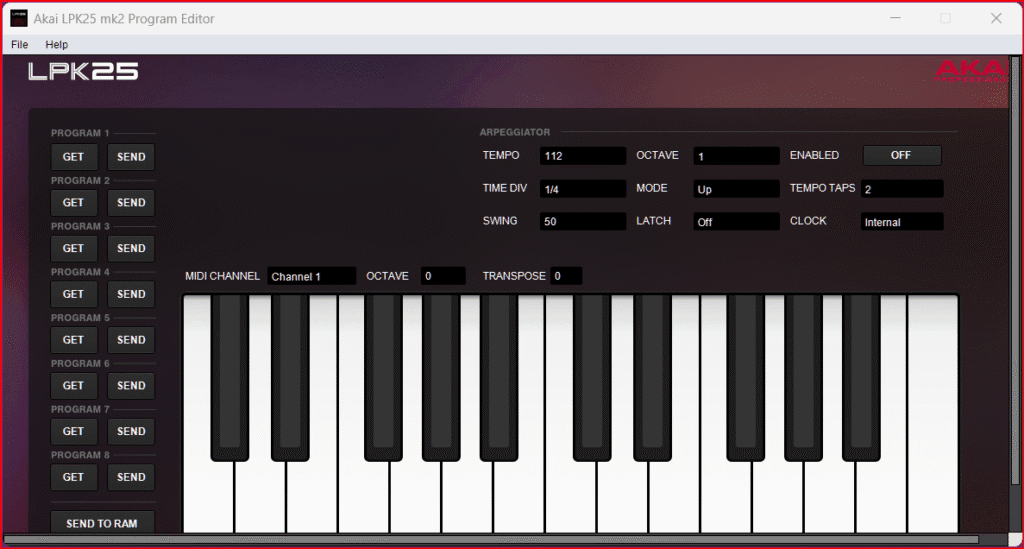This screenshot has width=1024, height=549.
Task: Click SEND for Program 5
Action: pos(131,339)
